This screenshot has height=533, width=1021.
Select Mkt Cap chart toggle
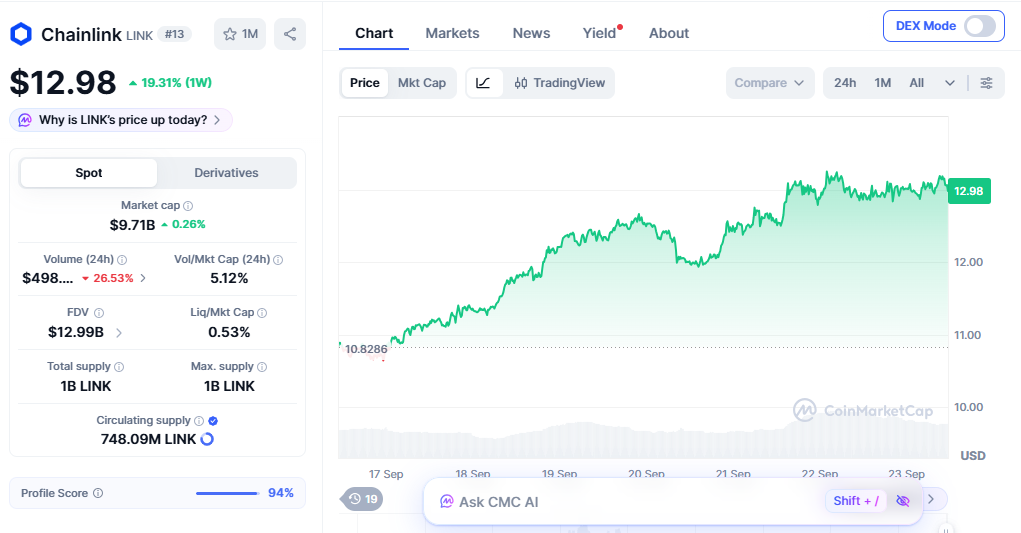click(x=422, y=83)
